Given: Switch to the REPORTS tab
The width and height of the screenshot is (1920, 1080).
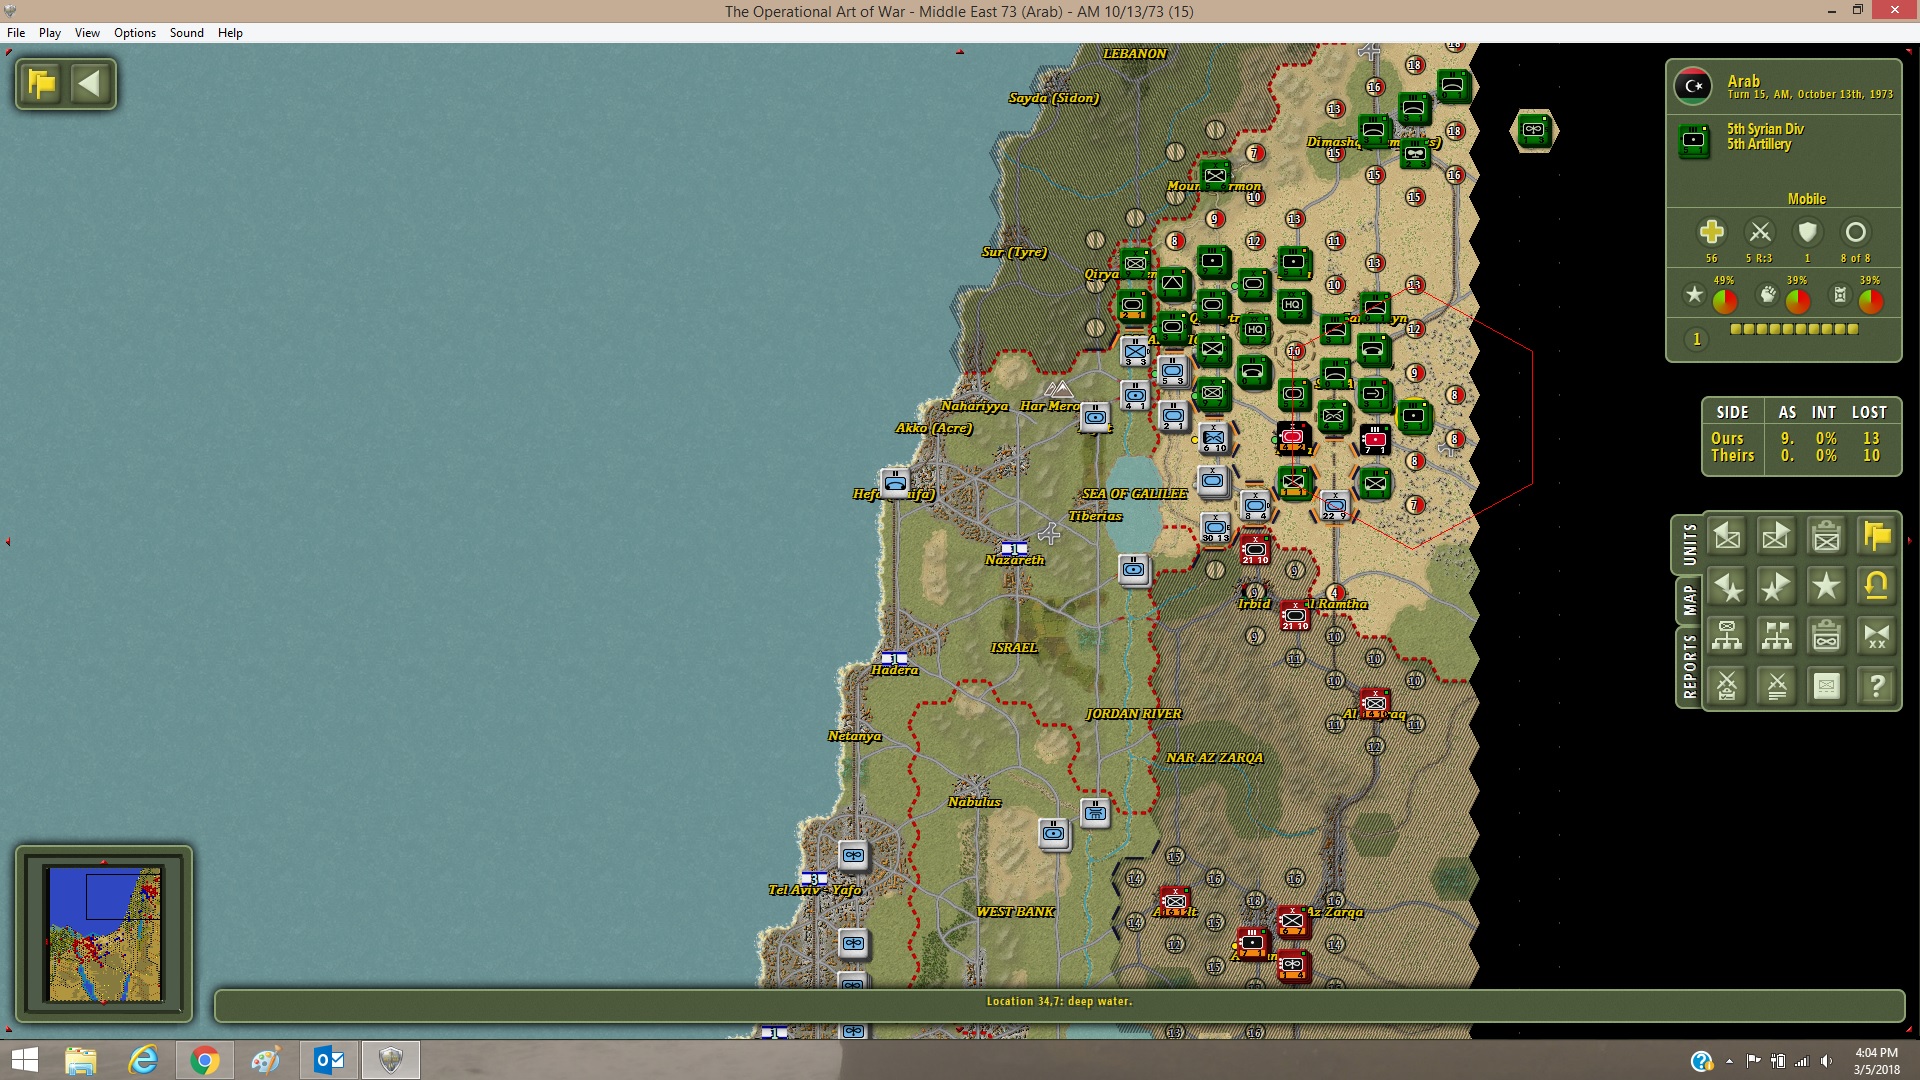Looking at the screenshot, I should click(1689, 666).
